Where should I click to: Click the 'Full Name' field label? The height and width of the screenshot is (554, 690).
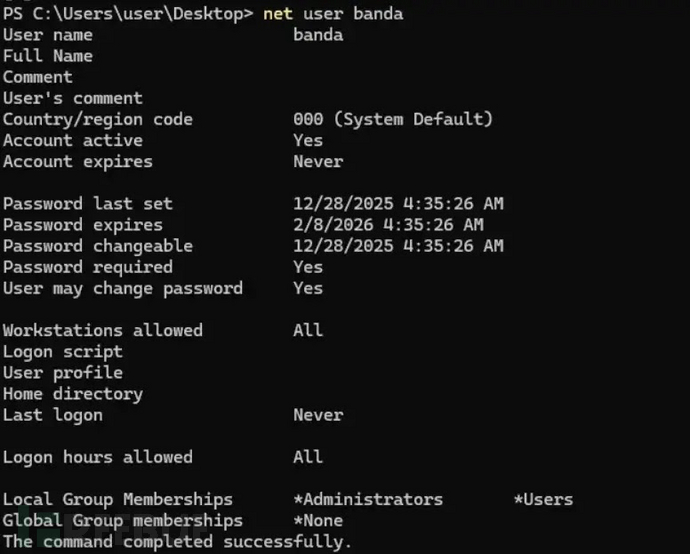[47, 56]
